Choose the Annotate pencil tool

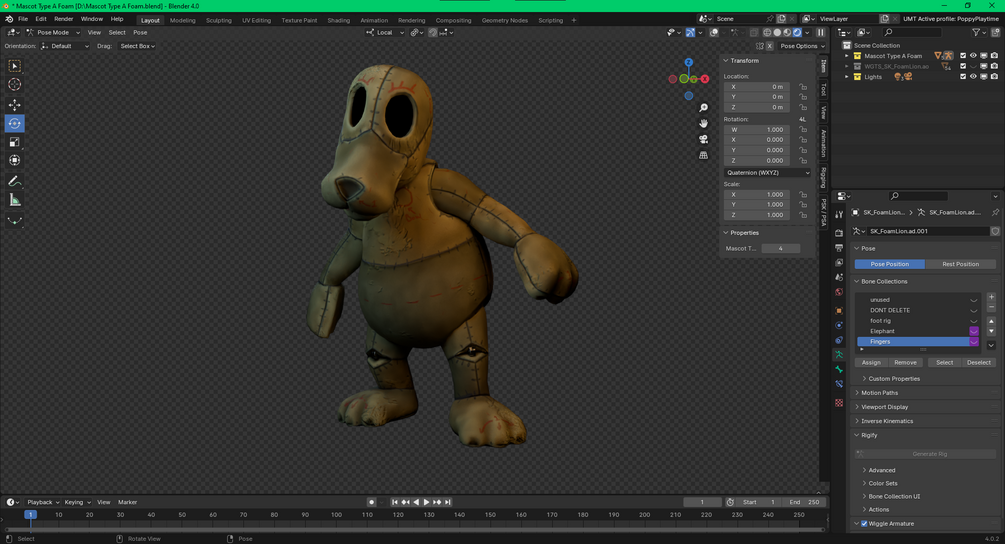coord(14,181)
